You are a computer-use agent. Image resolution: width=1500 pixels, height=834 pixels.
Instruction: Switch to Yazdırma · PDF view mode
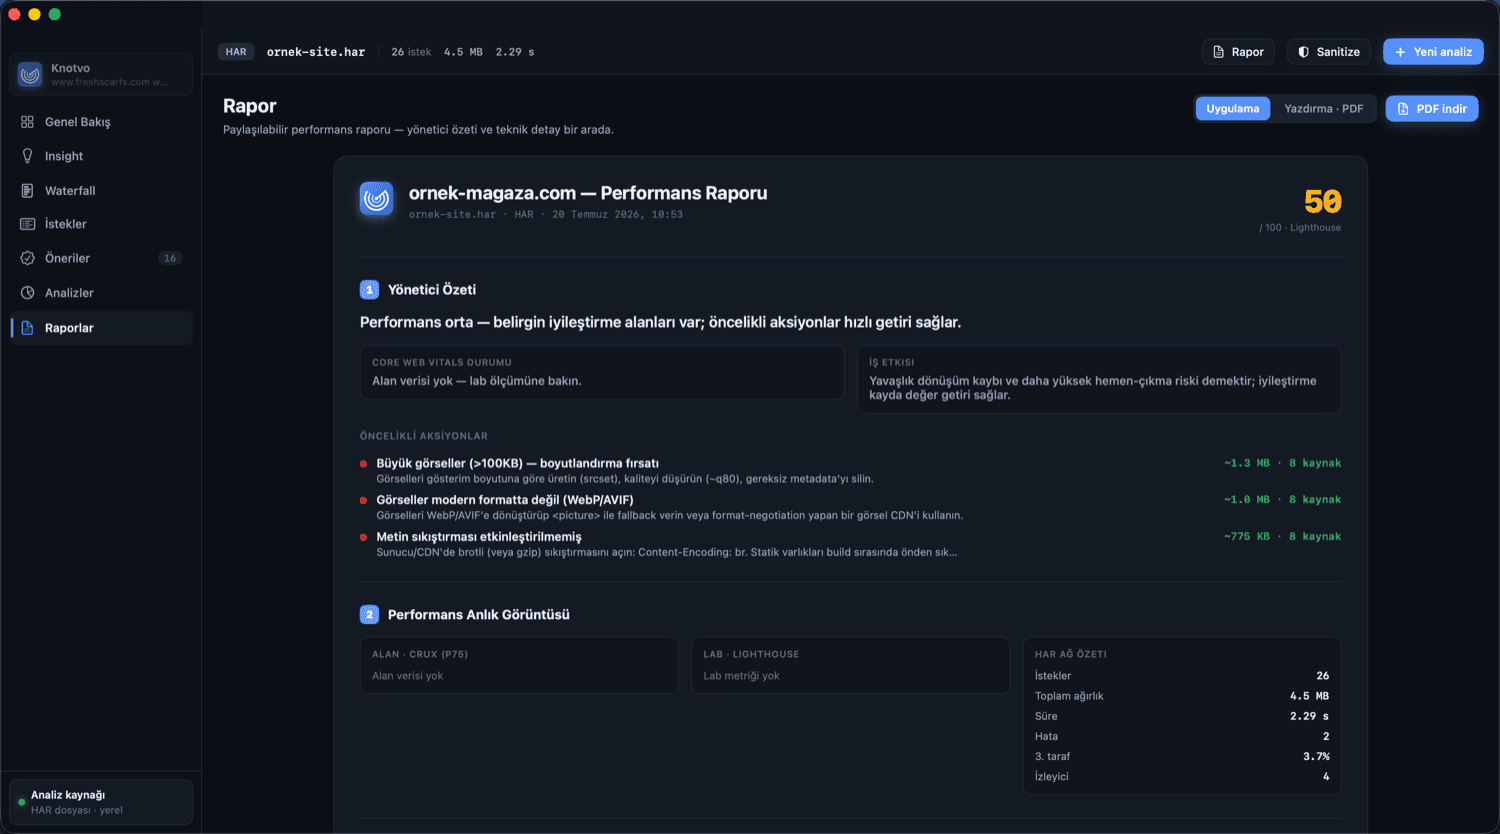(x=1323, y=109)
